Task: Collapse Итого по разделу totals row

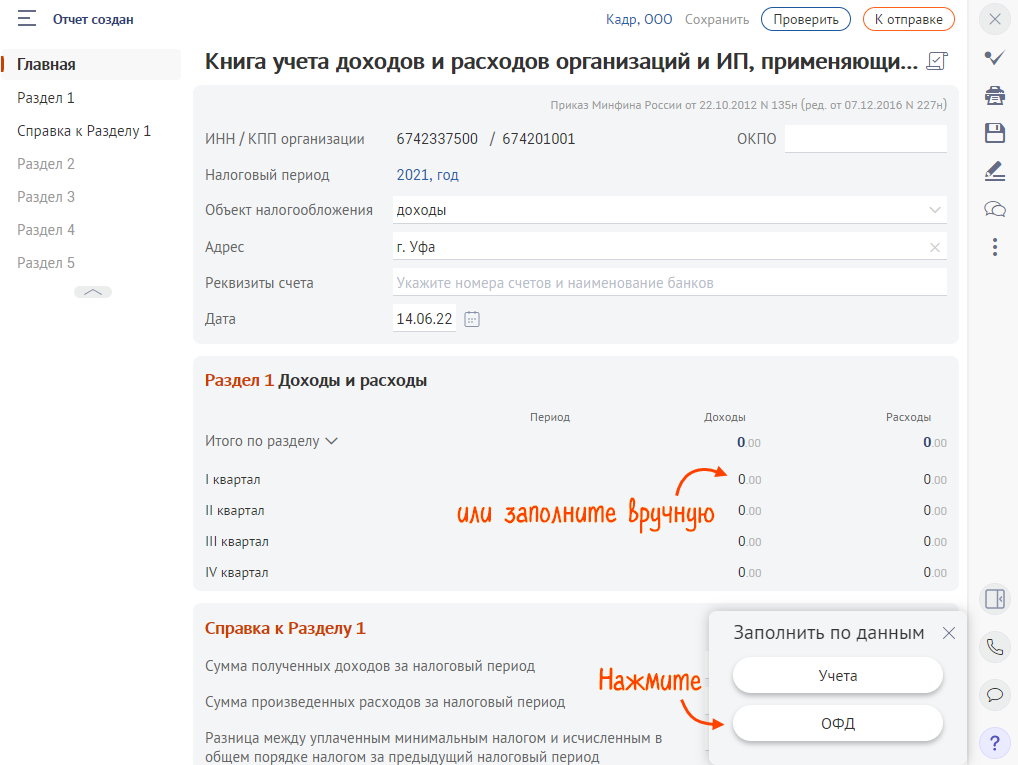Action: tap(331, 440)
